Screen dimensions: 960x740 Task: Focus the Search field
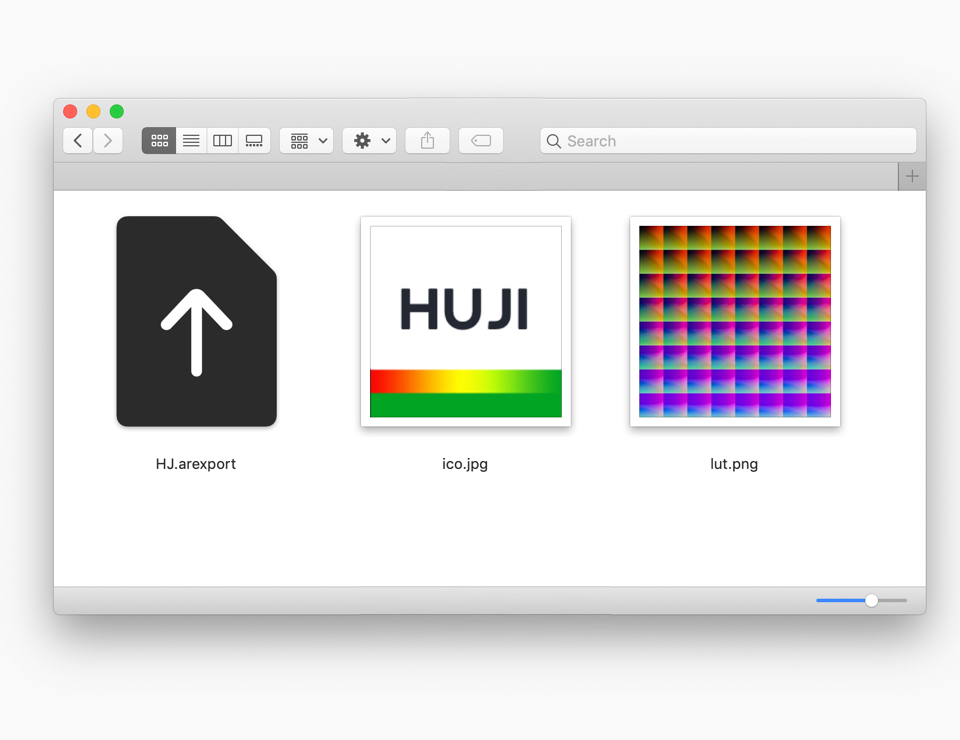point(728,141)
